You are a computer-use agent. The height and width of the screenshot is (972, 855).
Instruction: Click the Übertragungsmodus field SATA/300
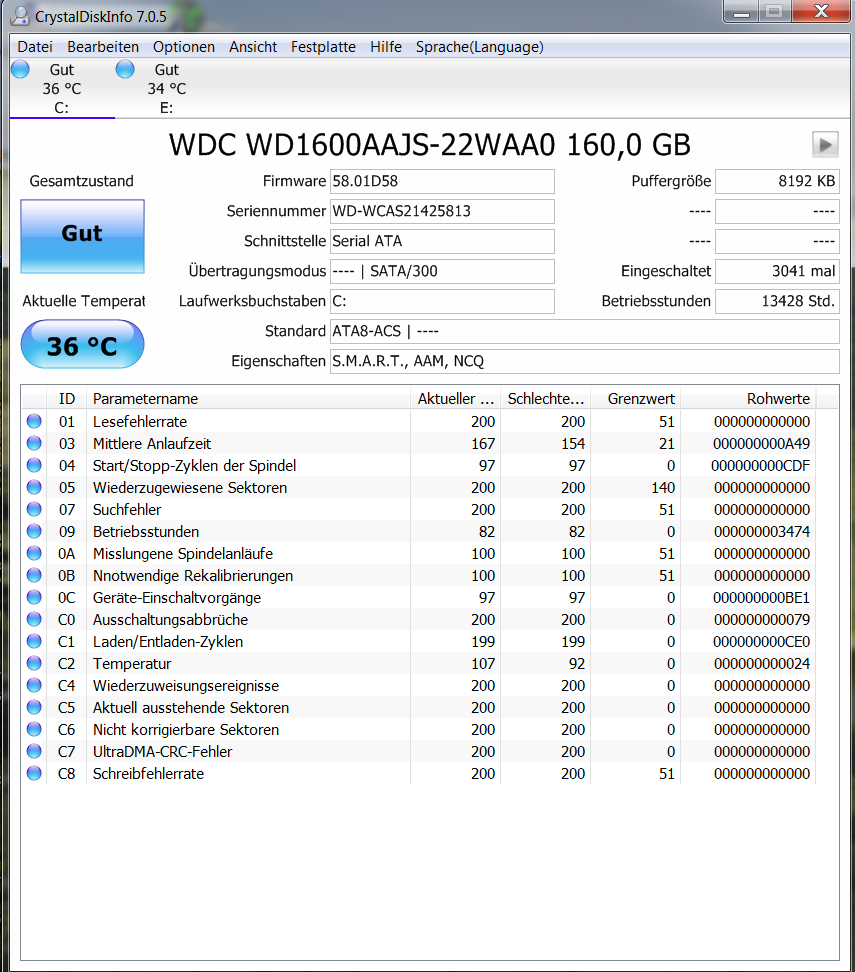pyautogui.click(x=442, y=272)
